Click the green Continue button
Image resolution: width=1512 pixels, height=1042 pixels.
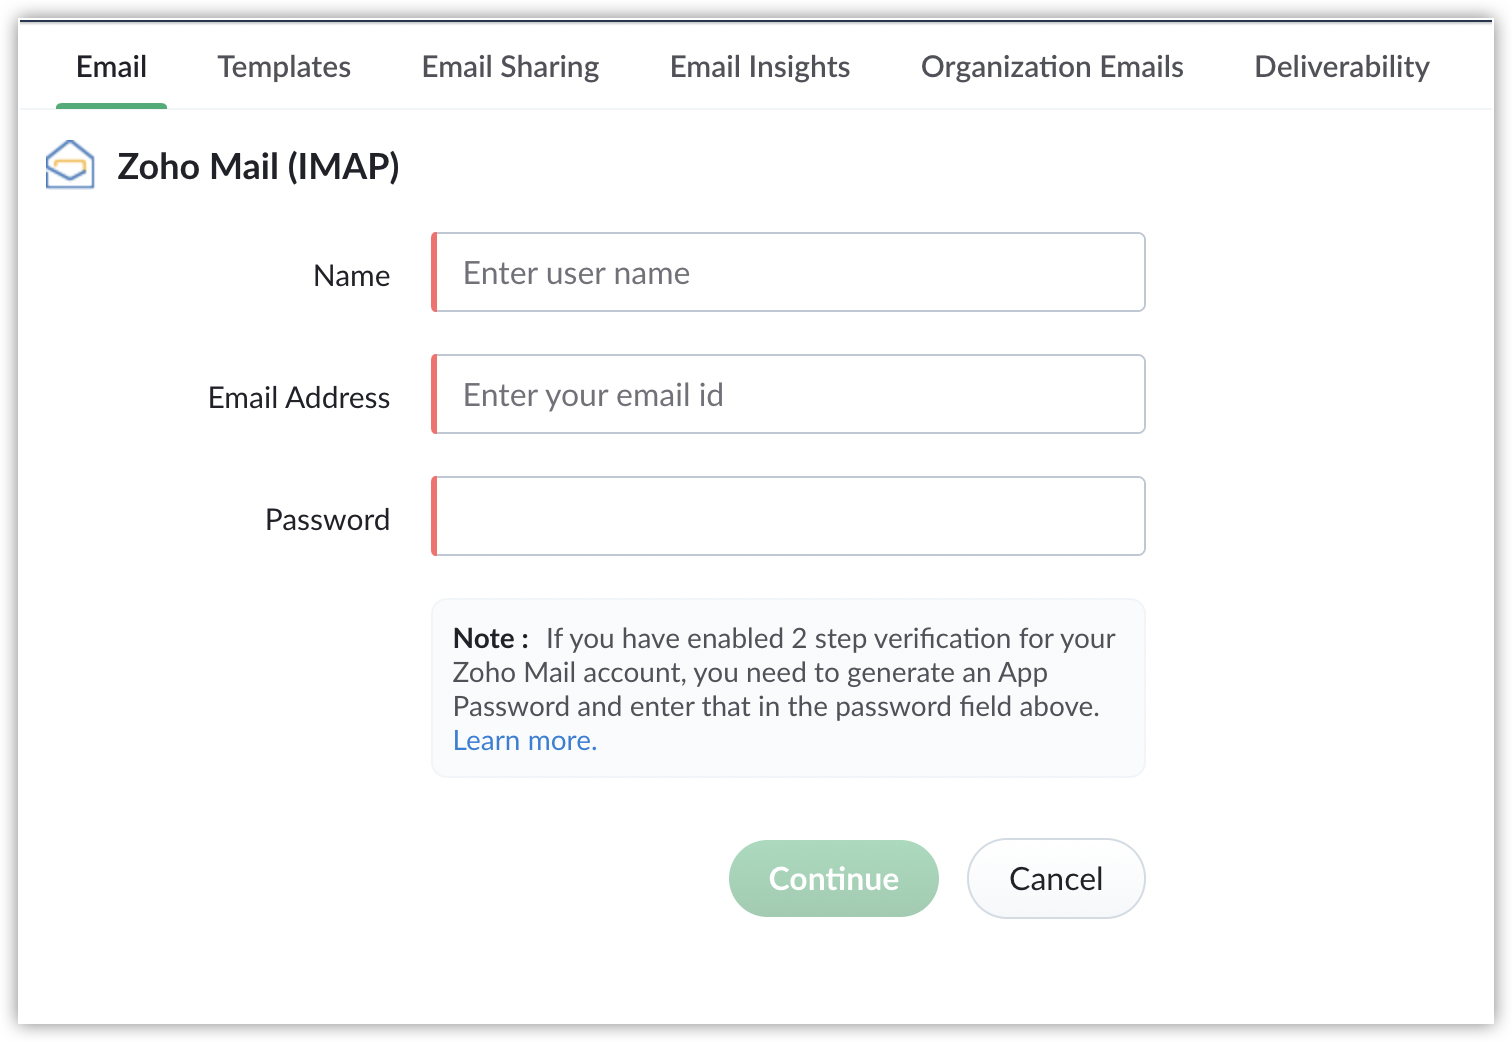834,878
